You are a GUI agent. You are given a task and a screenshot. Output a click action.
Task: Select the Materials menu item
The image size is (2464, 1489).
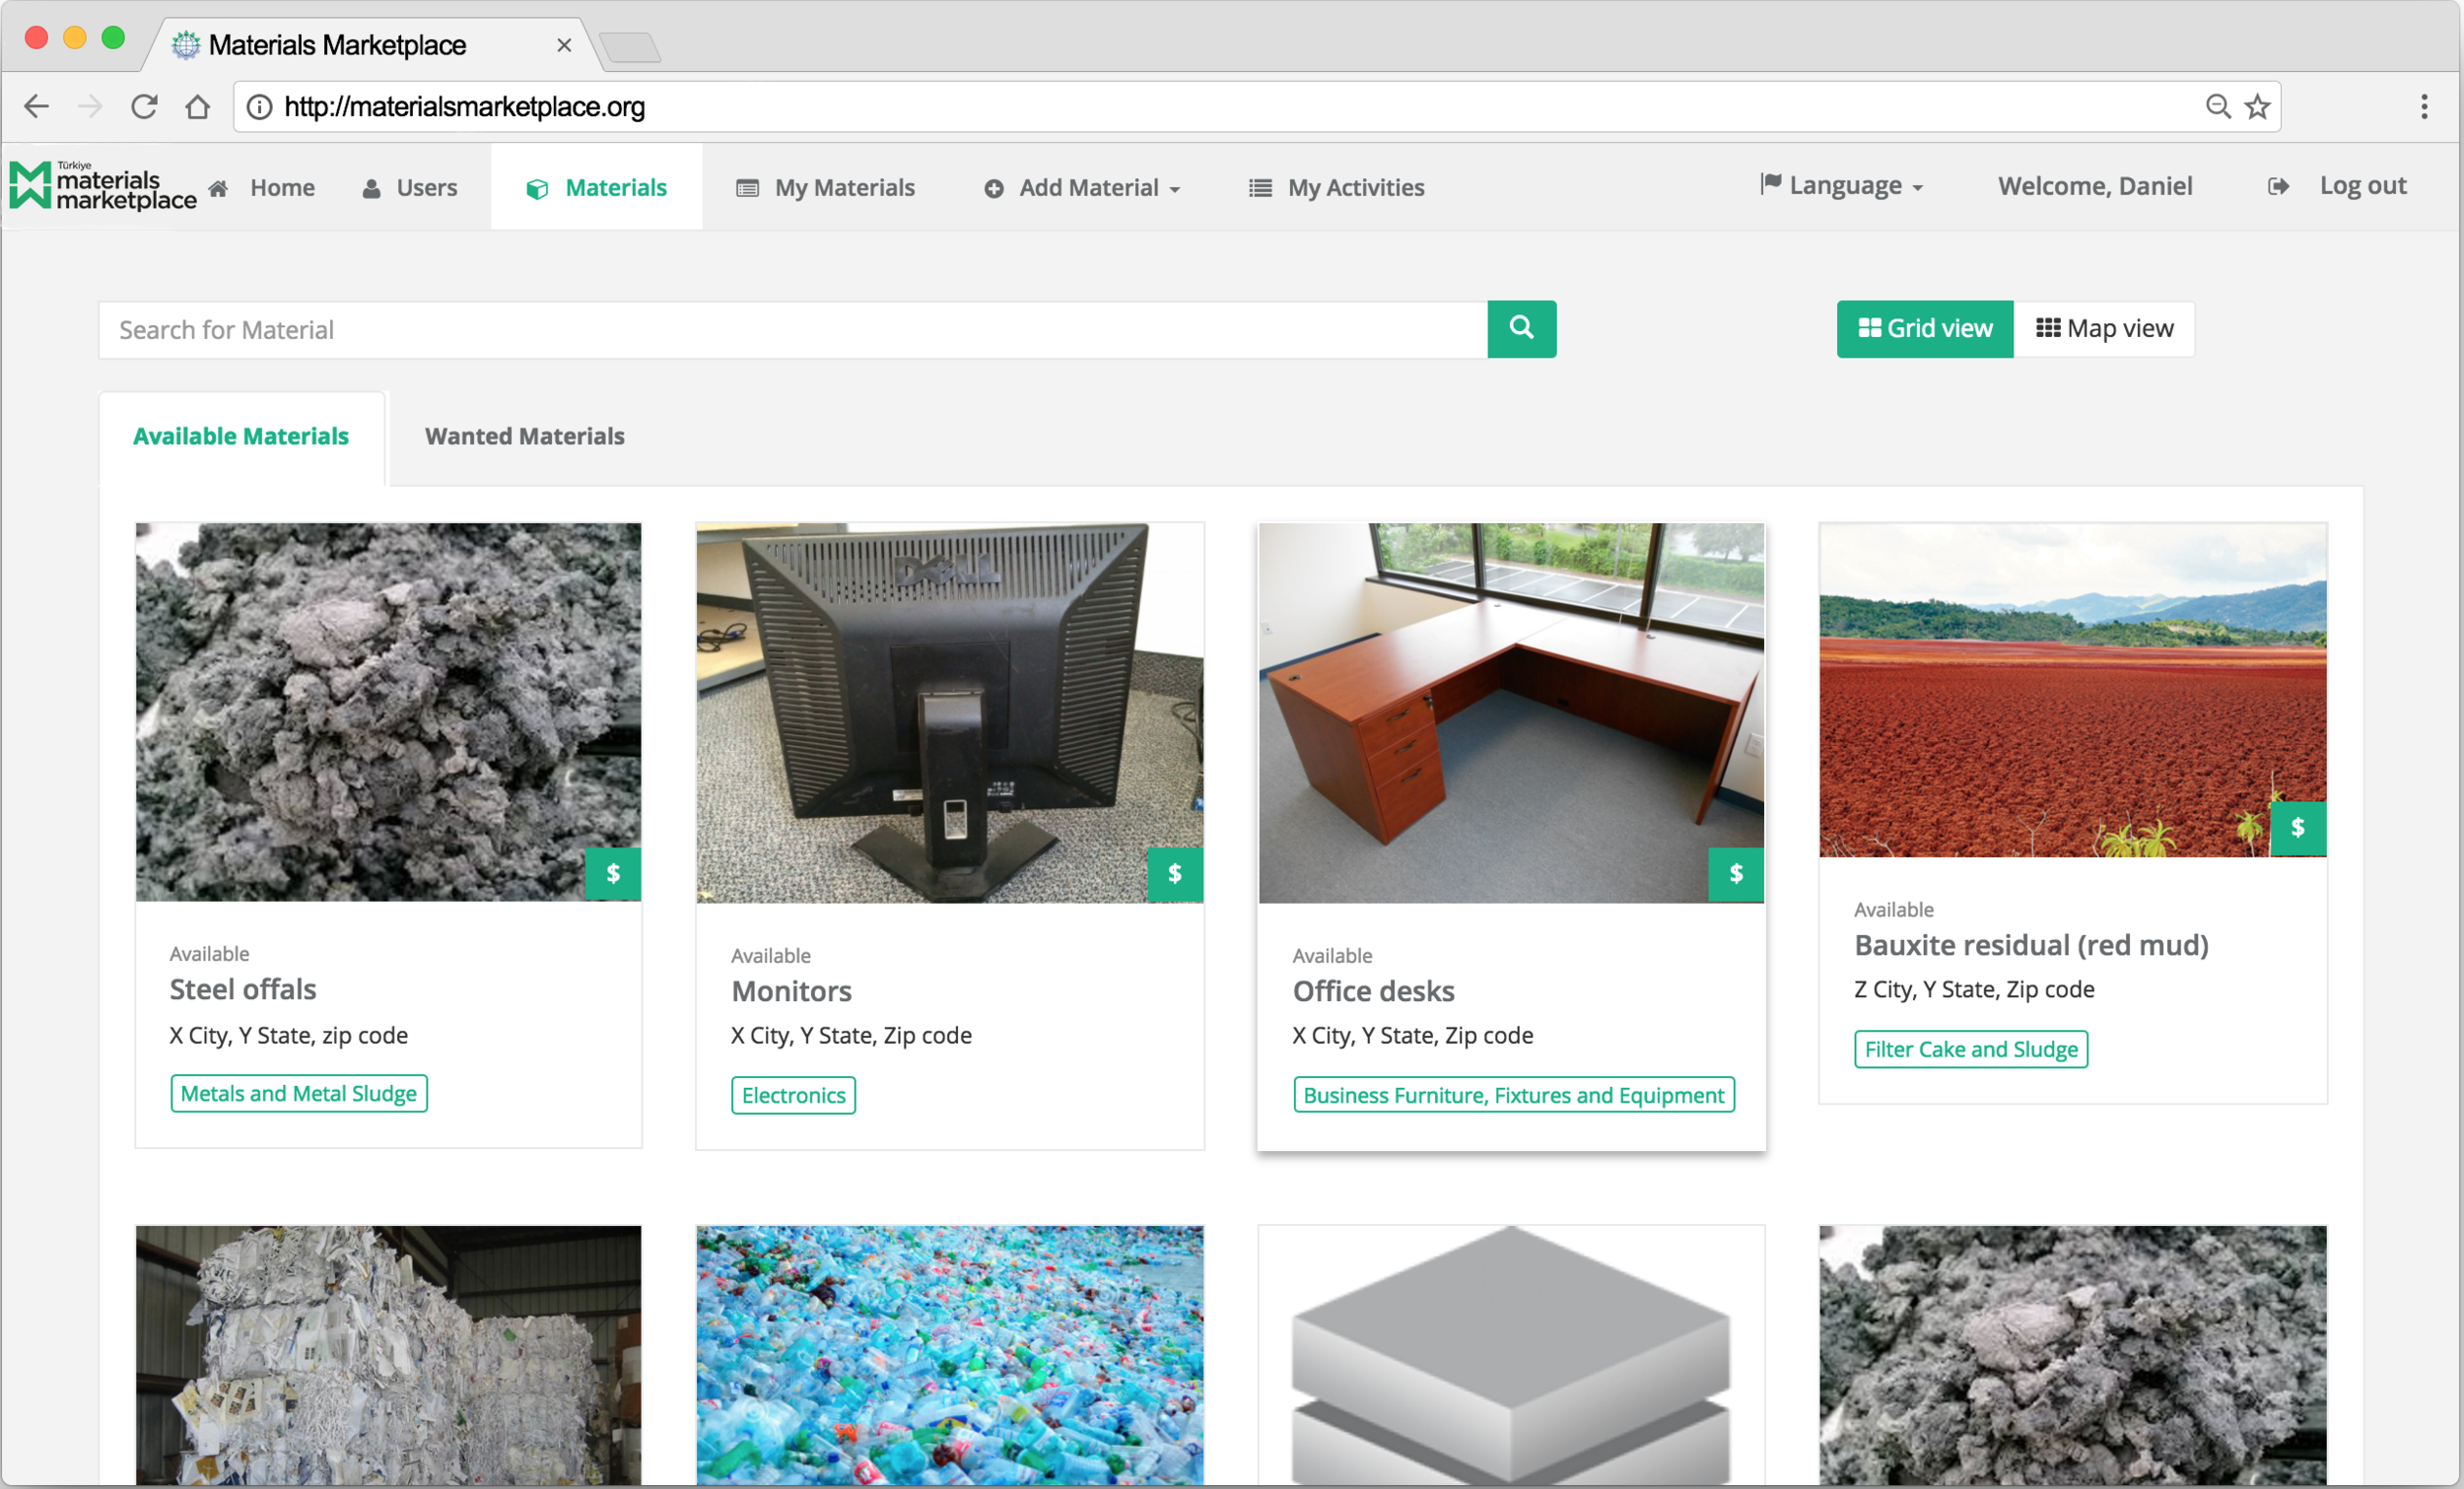[596, 187]
